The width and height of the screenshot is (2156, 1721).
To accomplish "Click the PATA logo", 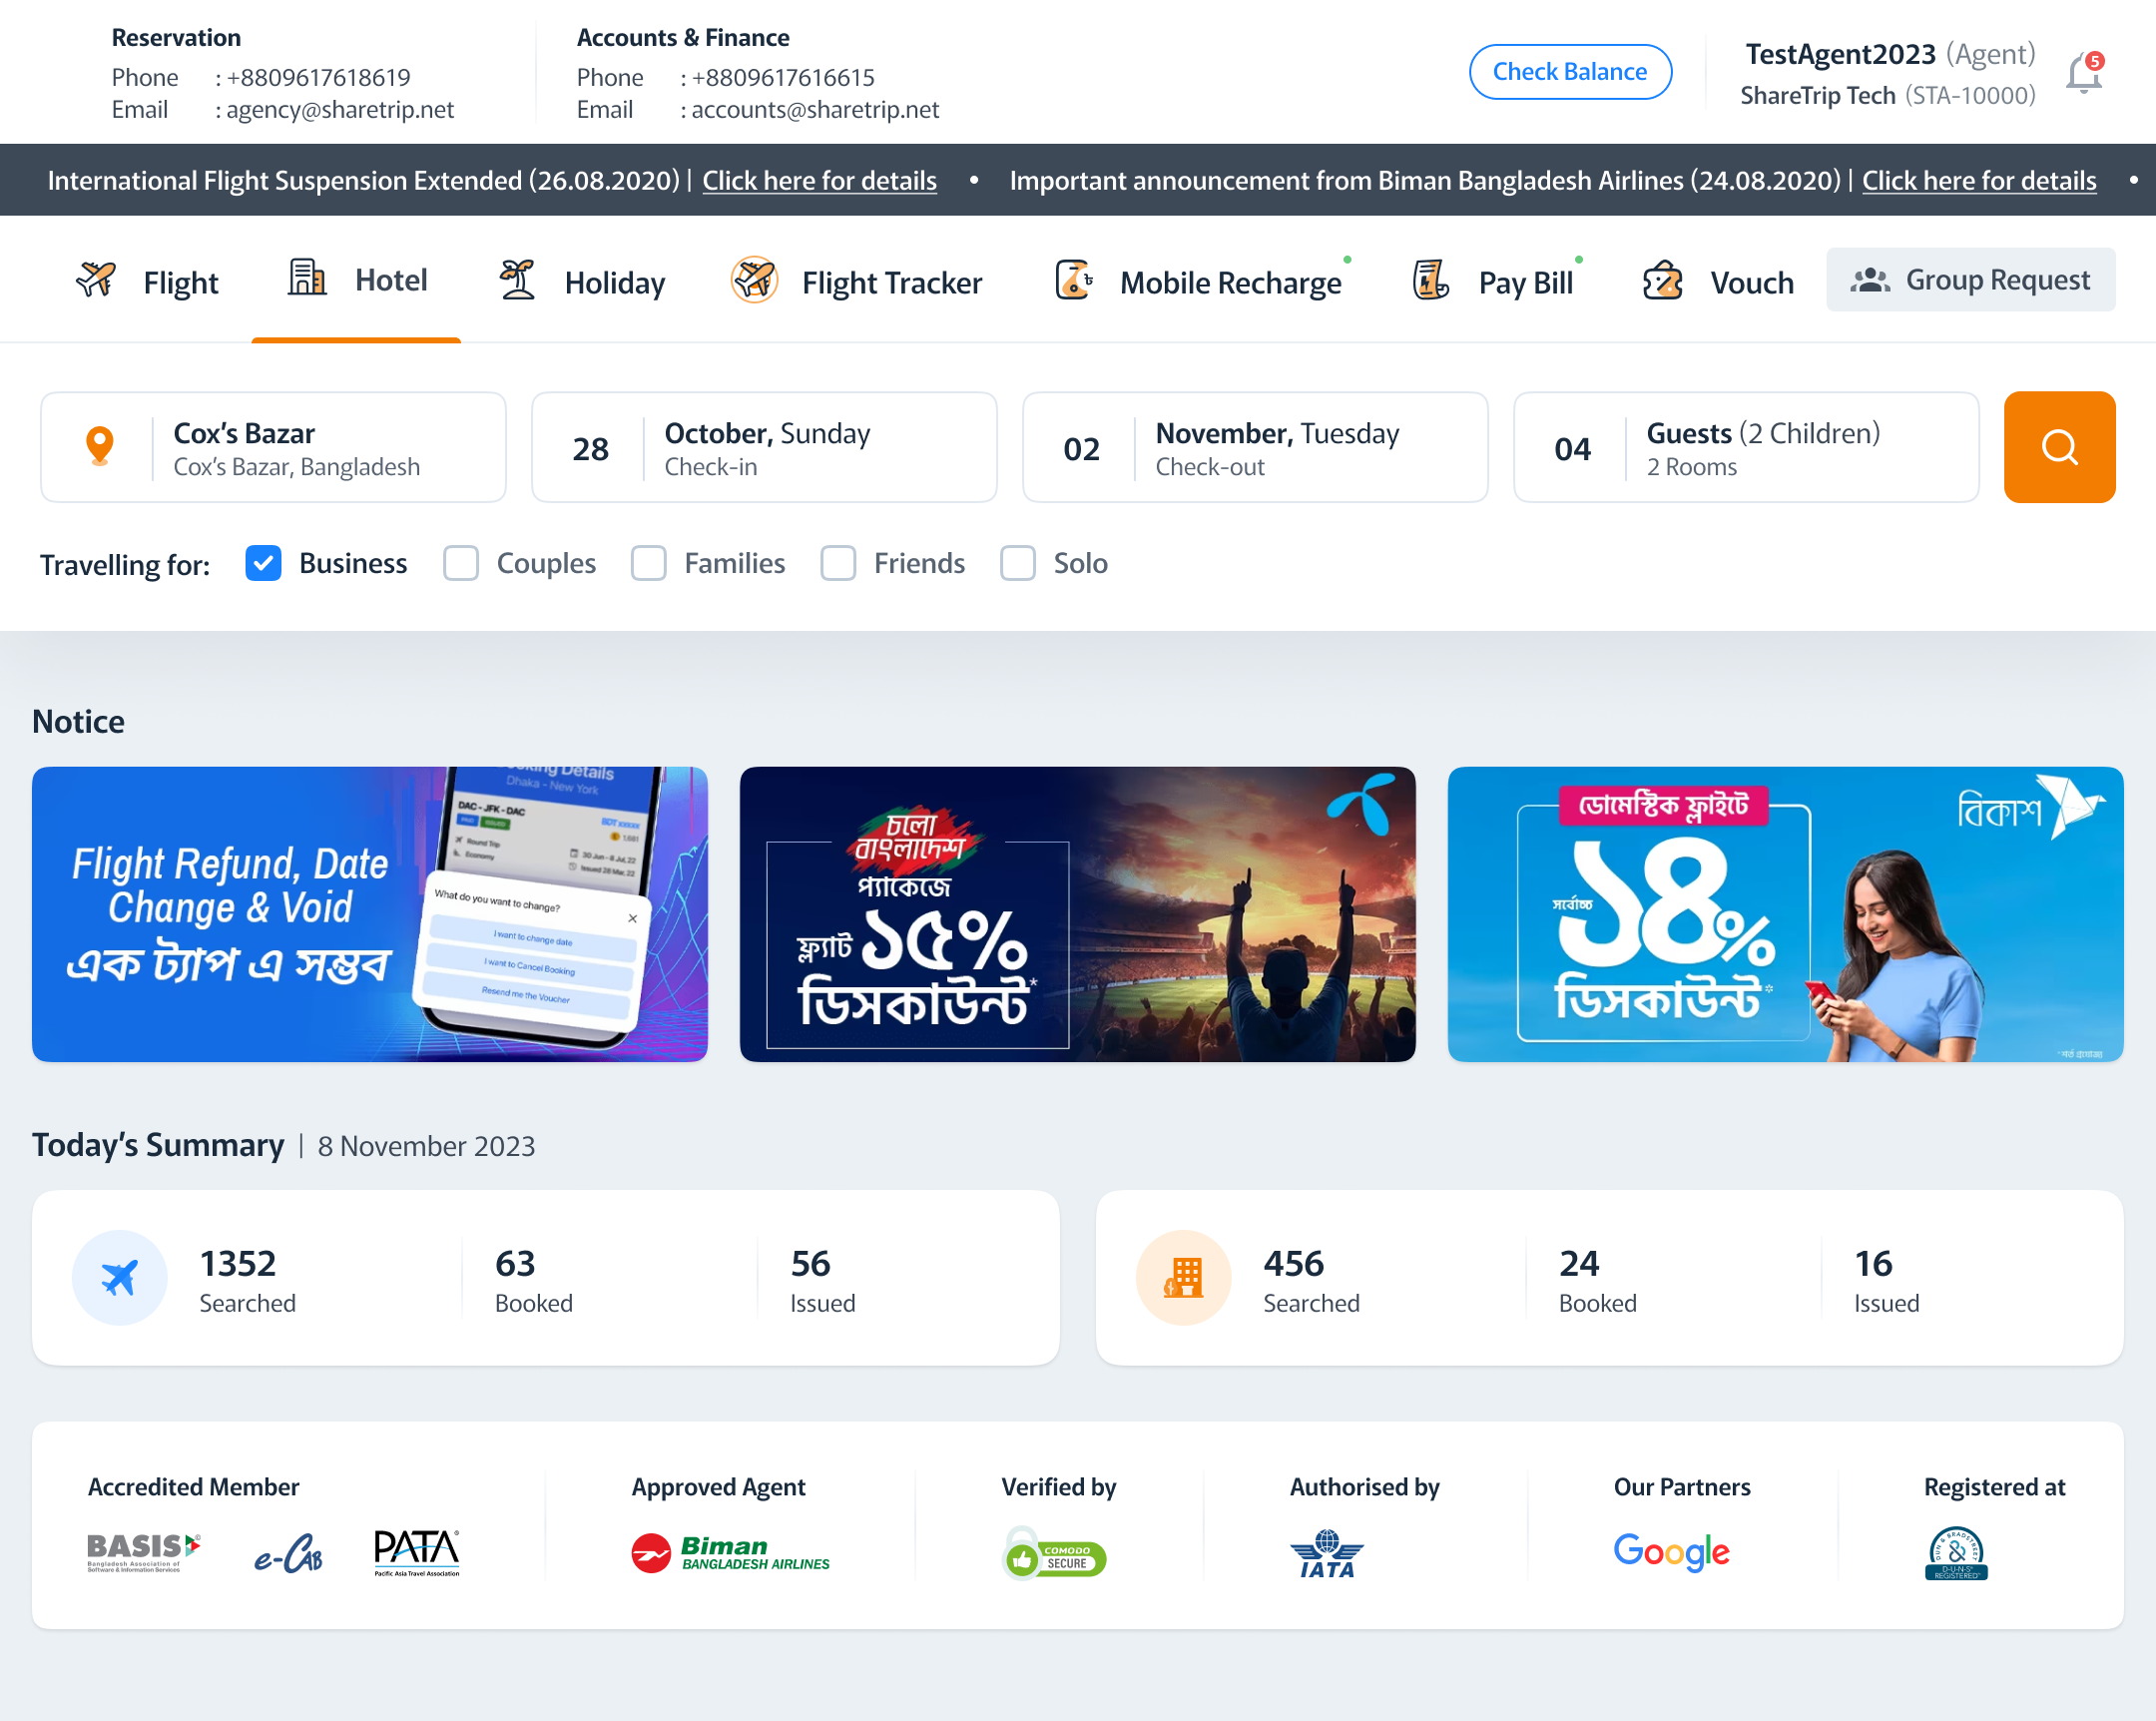I will [x=416, y=1552].
